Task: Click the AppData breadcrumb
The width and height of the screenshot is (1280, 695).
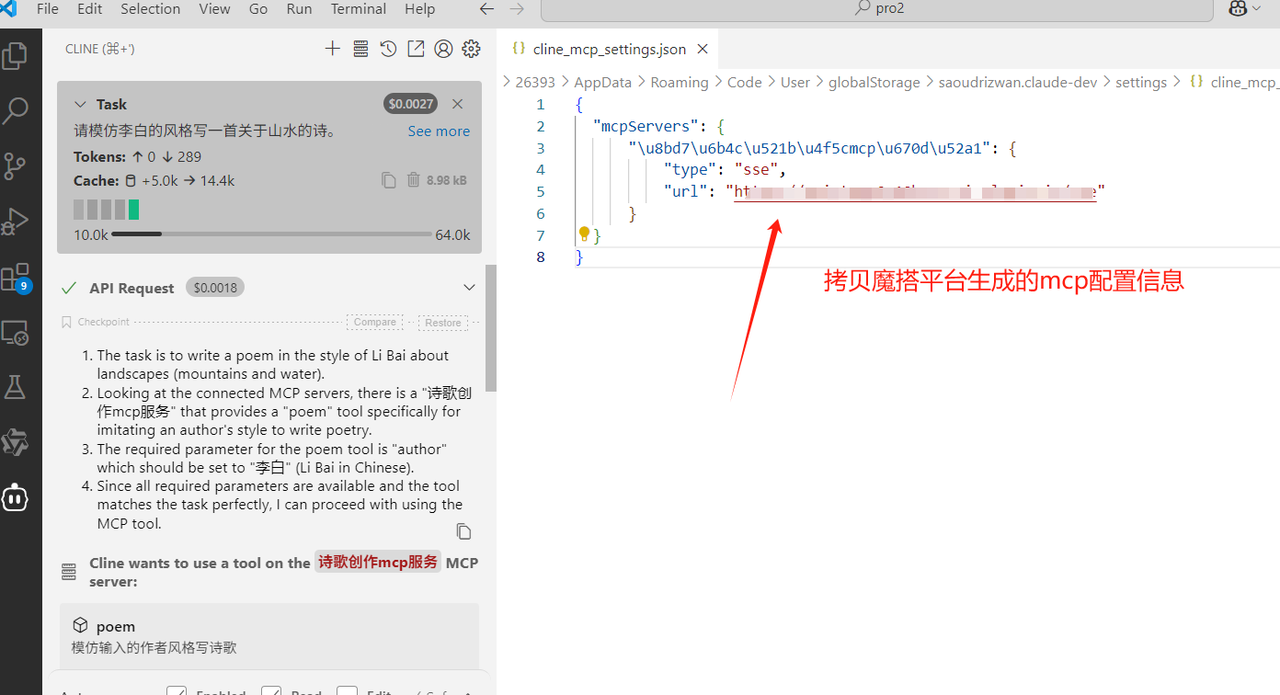Action: [x=602, y=82]
